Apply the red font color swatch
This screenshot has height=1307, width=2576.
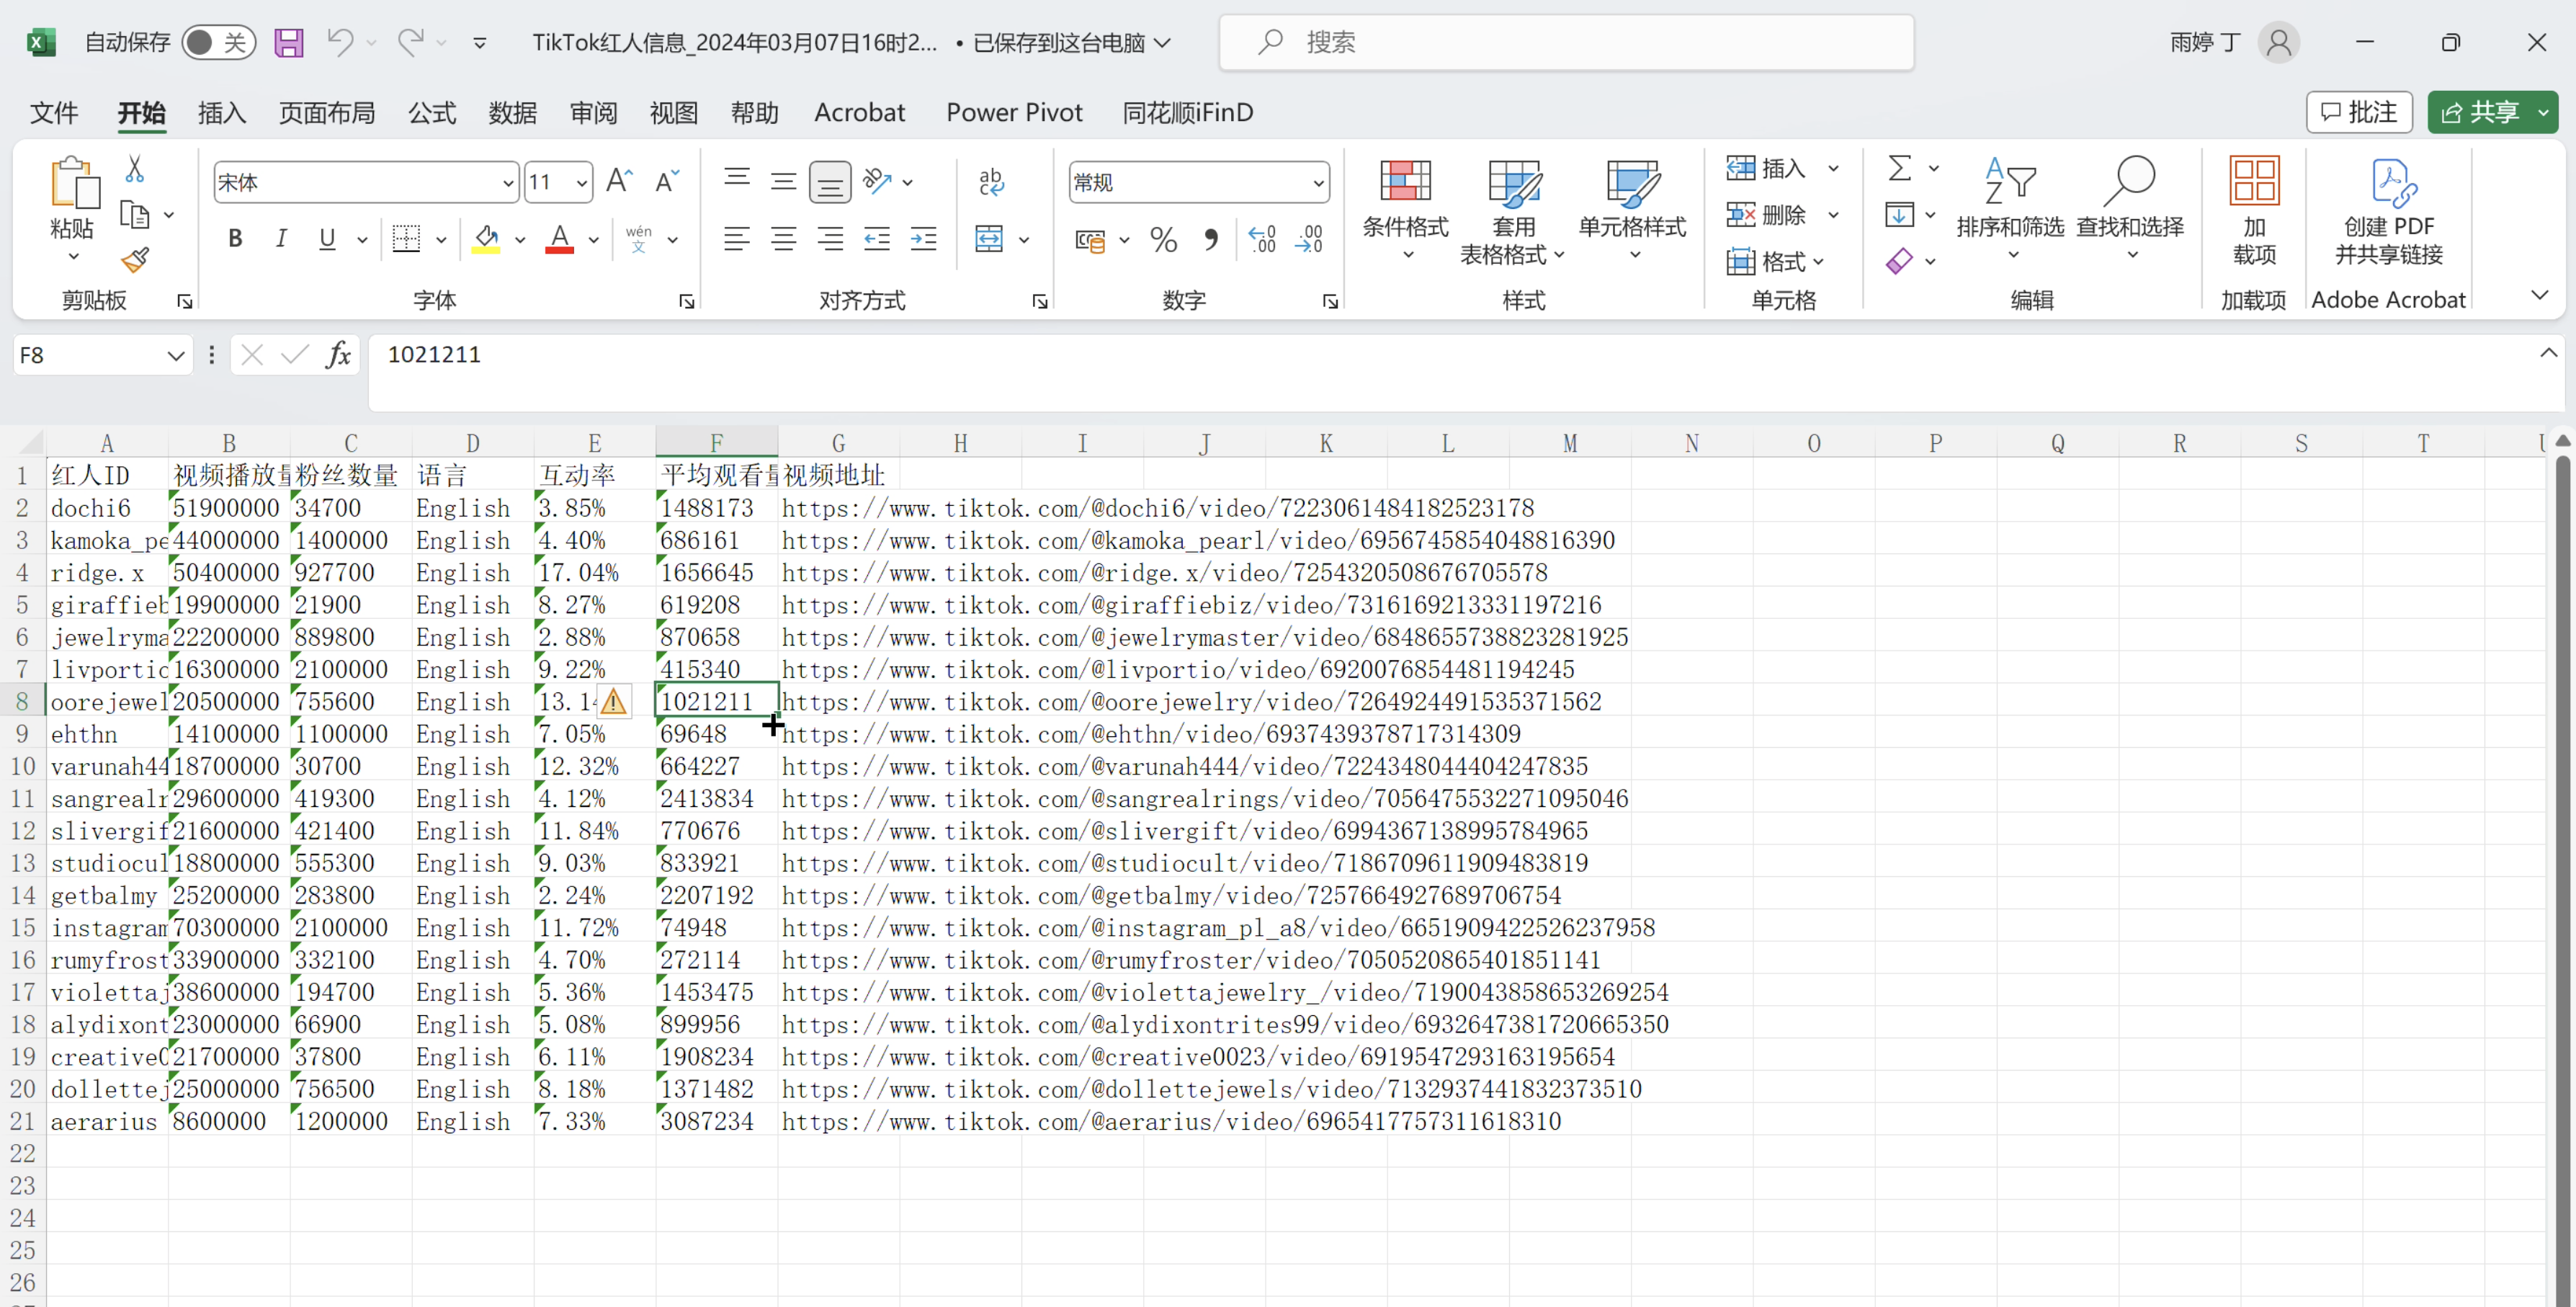[x=560, y=240]
